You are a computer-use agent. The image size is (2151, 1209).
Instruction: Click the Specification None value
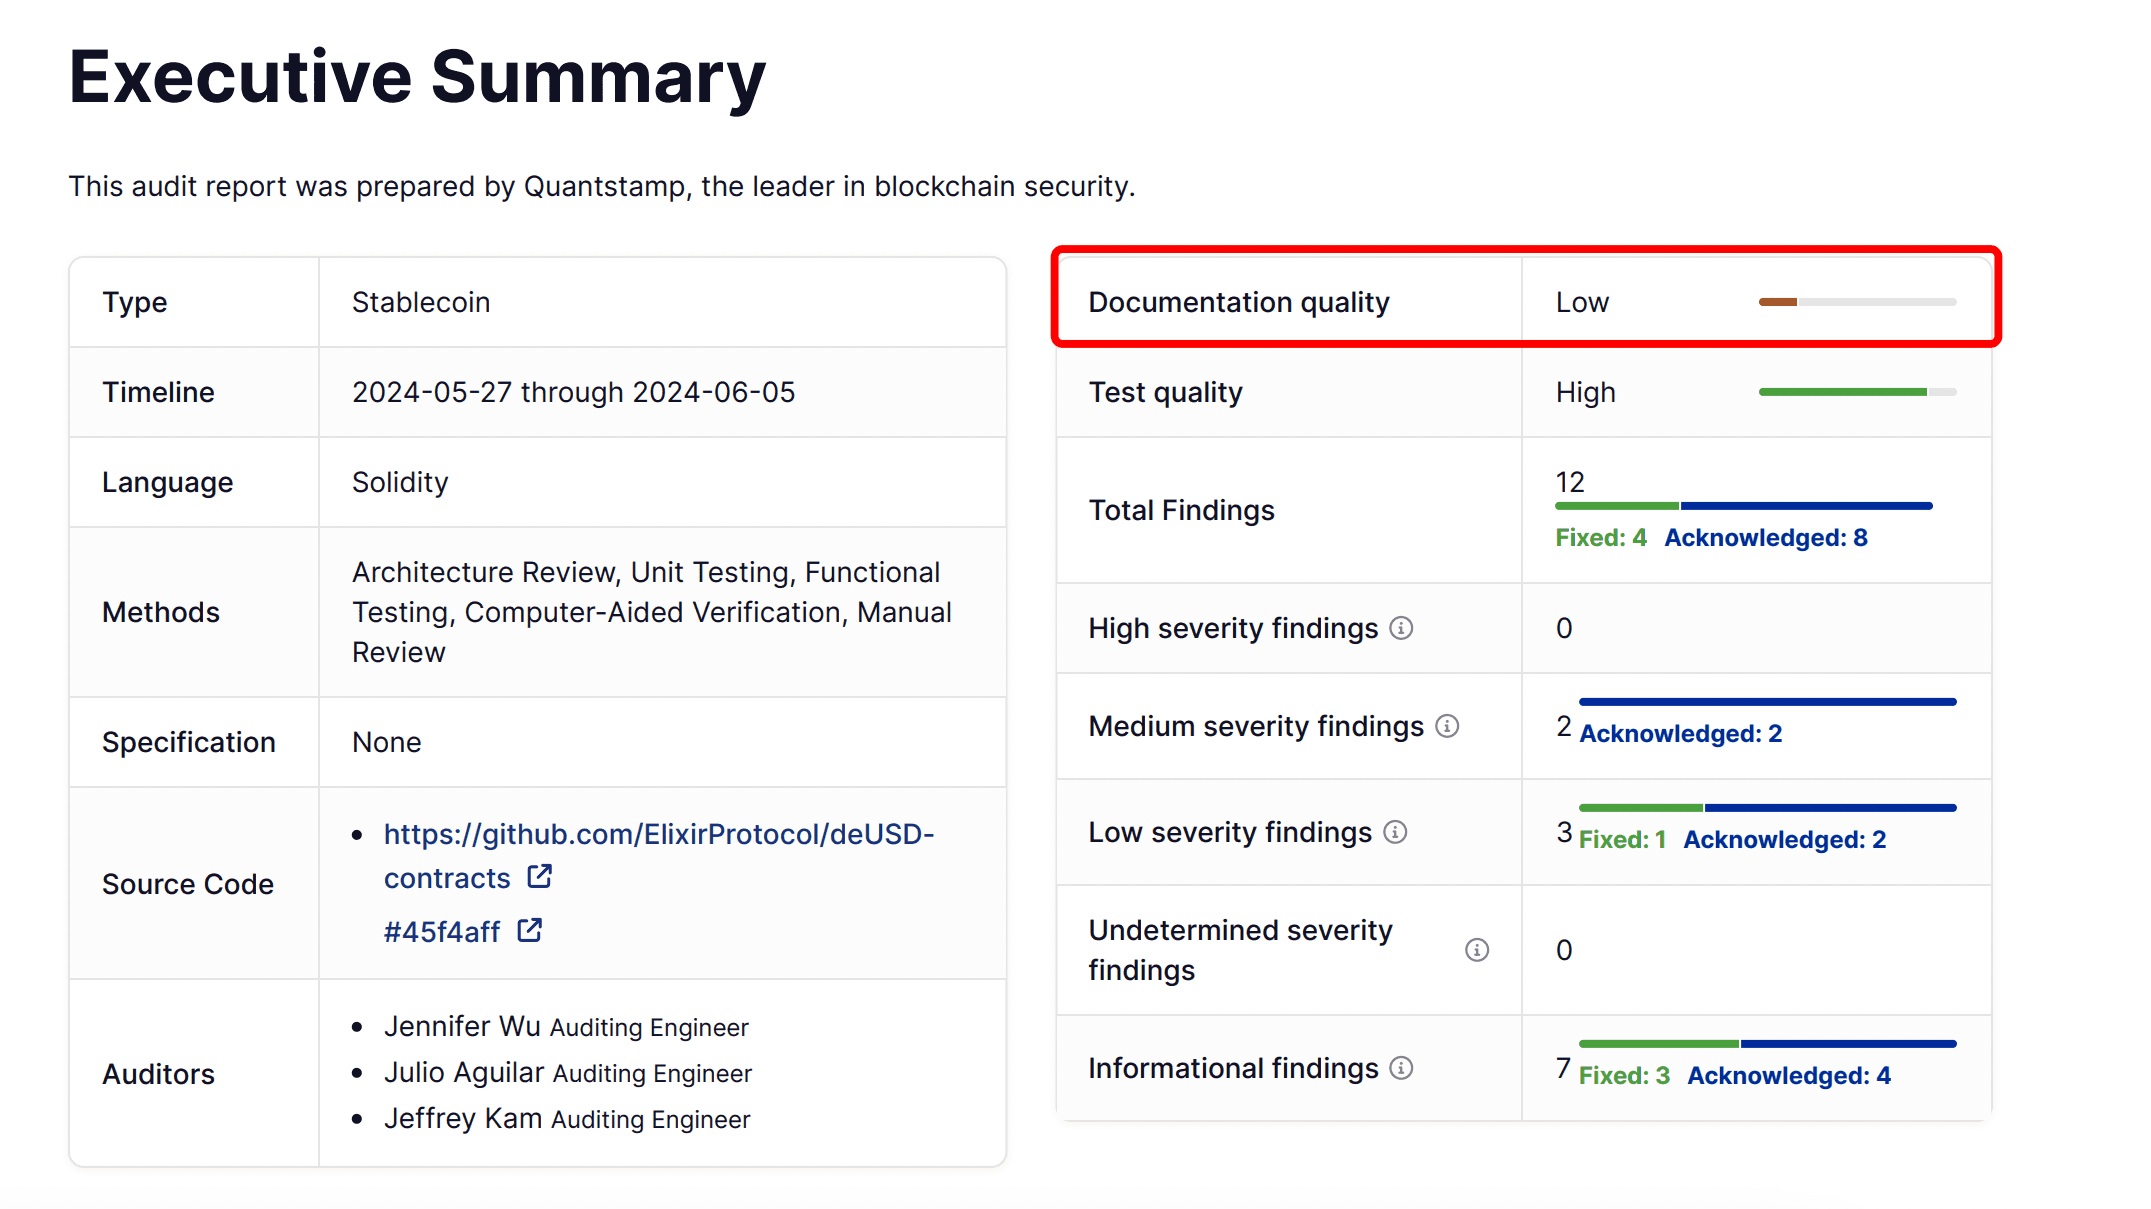[387, 742]
